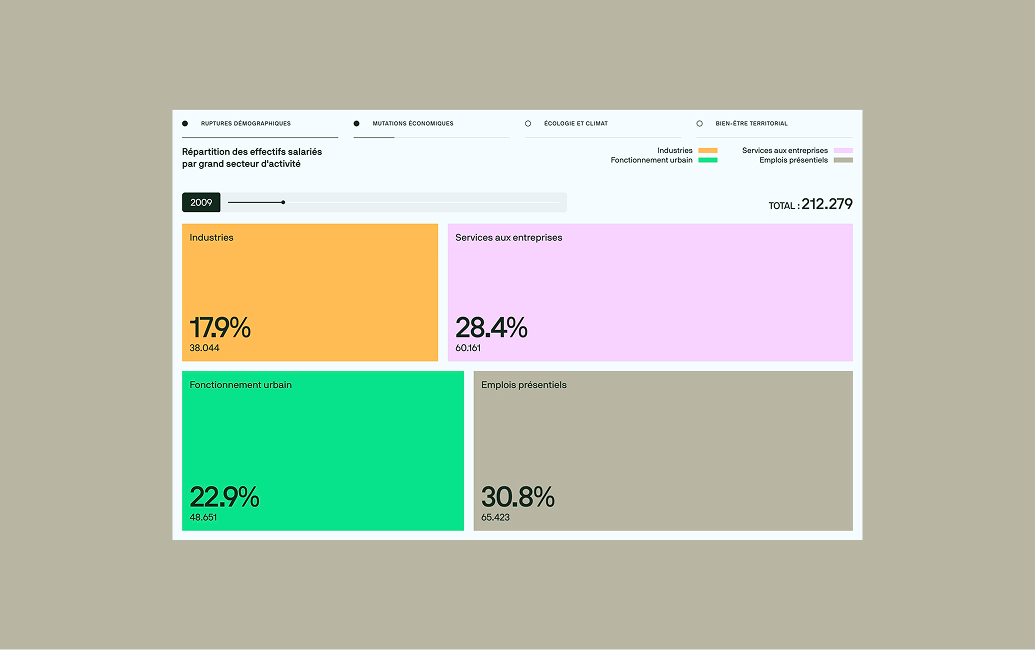Switch to the Mutations Économiques tab

(x=413, y=123)
